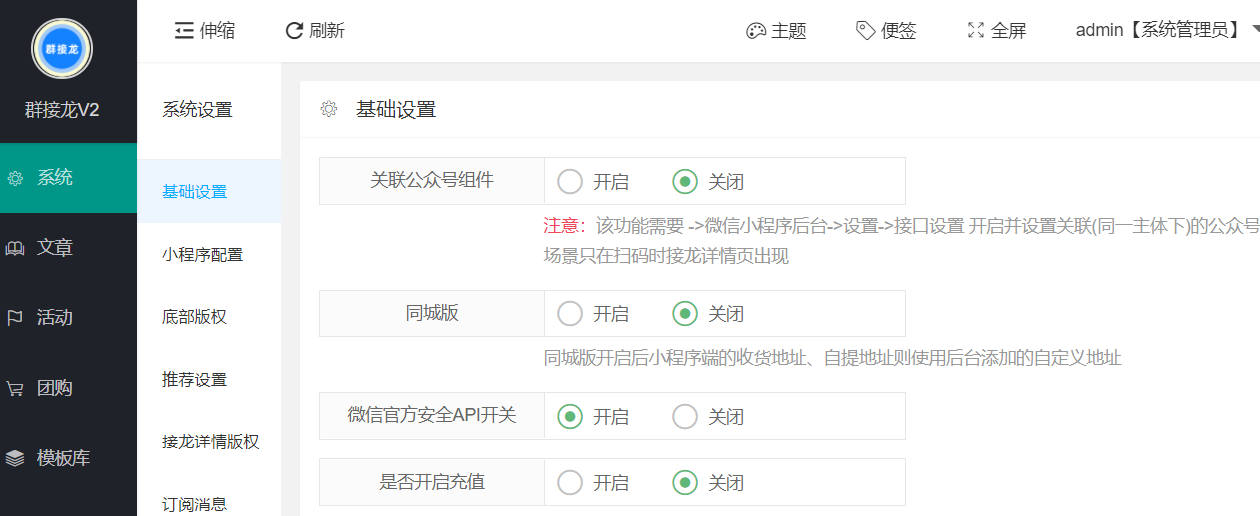Select the 系统 gear icon in sidebar

[15, 179]
